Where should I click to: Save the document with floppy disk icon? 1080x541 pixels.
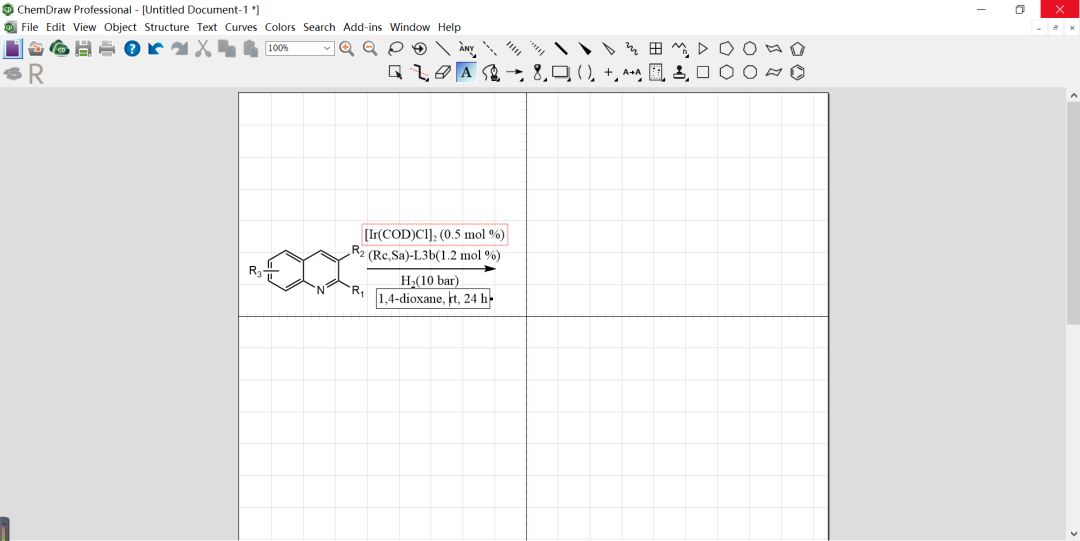pyautogui.click(x=83, y=48)
